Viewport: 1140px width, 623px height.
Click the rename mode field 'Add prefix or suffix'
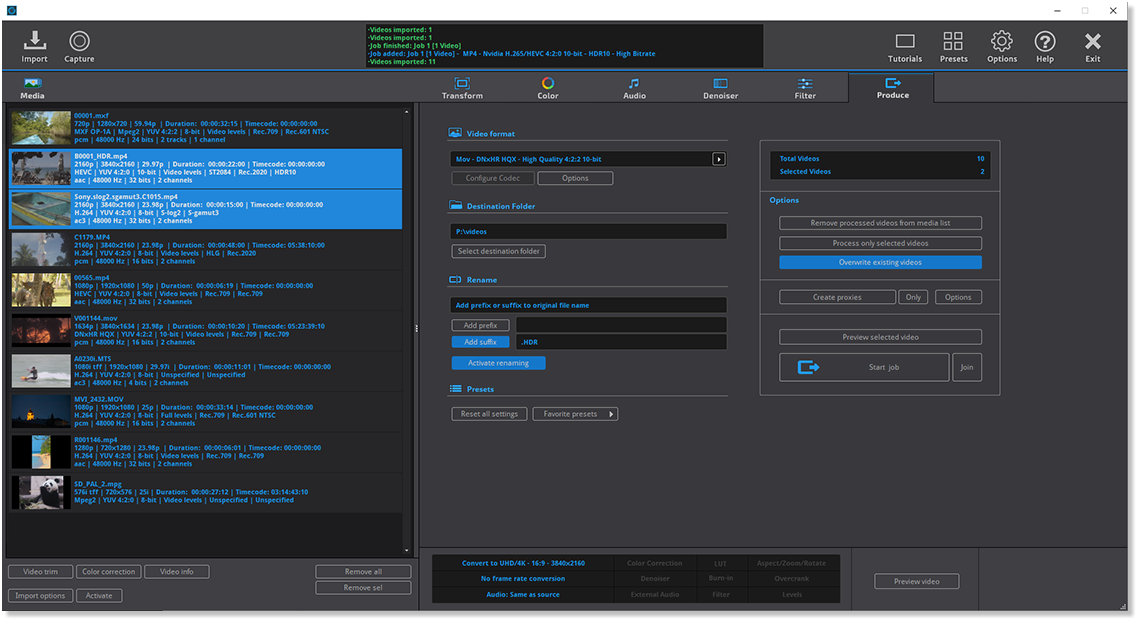588,306
